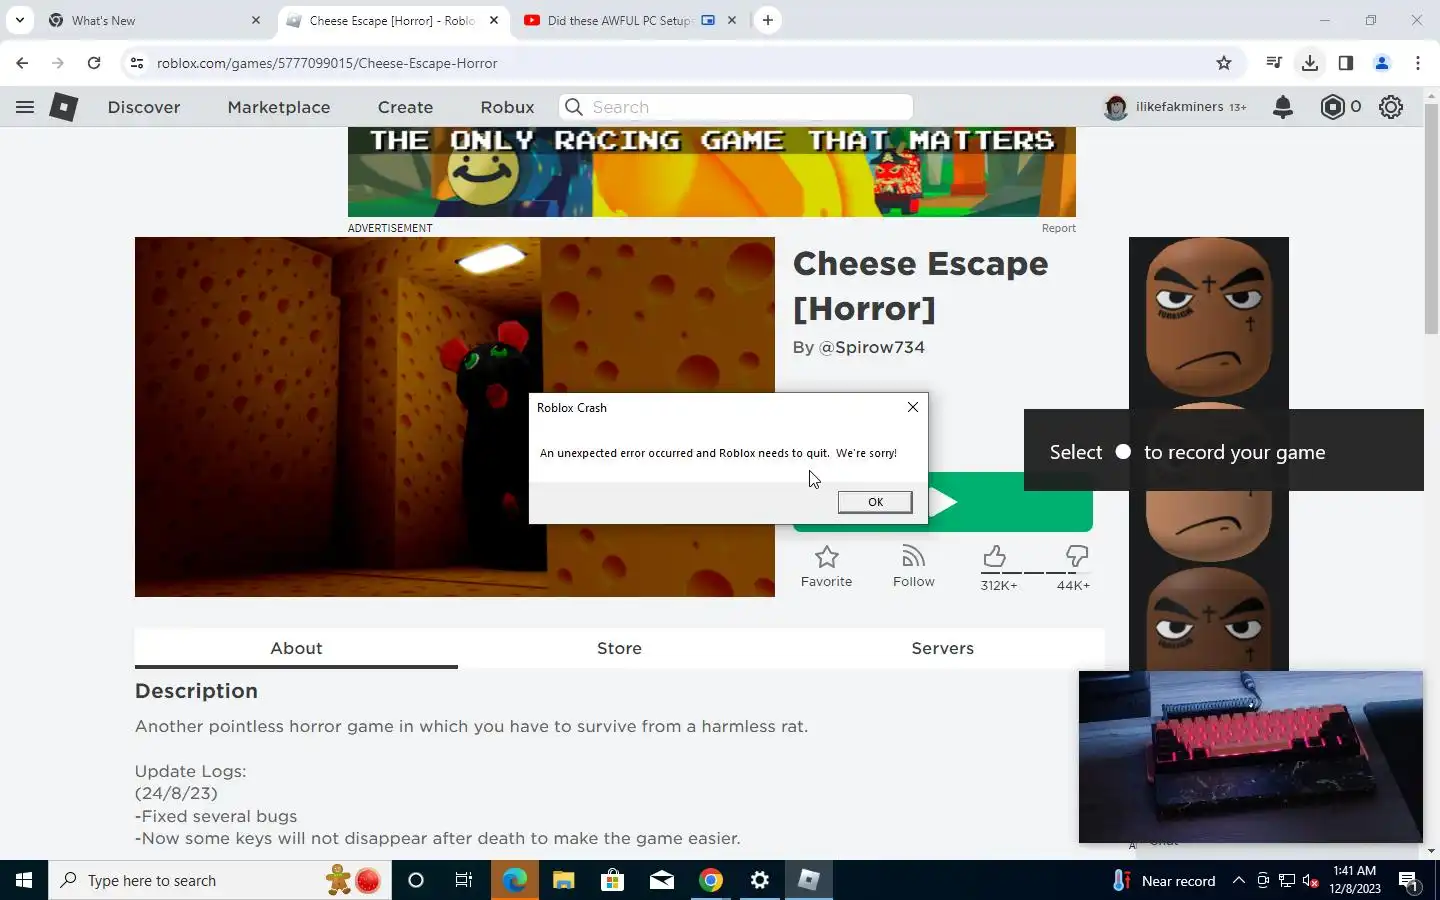Follow the game via the Follow icon
This screenshot has height=900, width=1440.
click(913, 566)
